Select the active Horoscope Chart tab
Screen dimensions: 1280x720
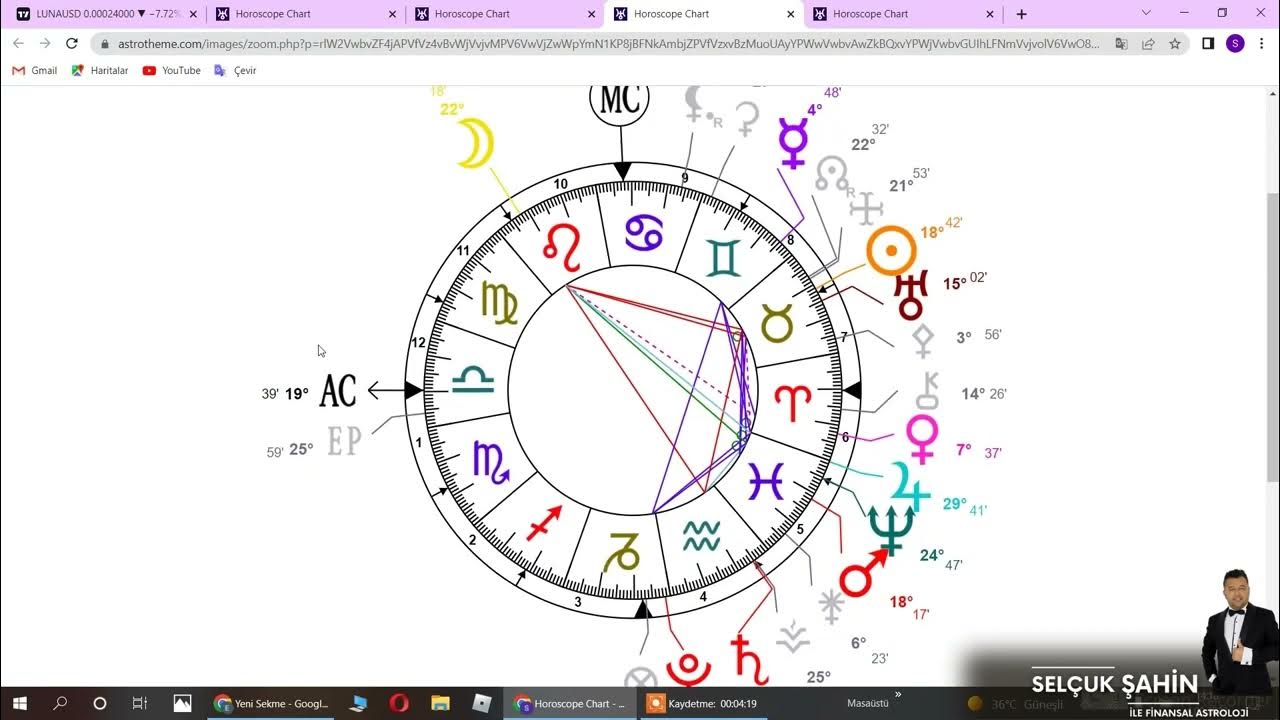[704, 14]
